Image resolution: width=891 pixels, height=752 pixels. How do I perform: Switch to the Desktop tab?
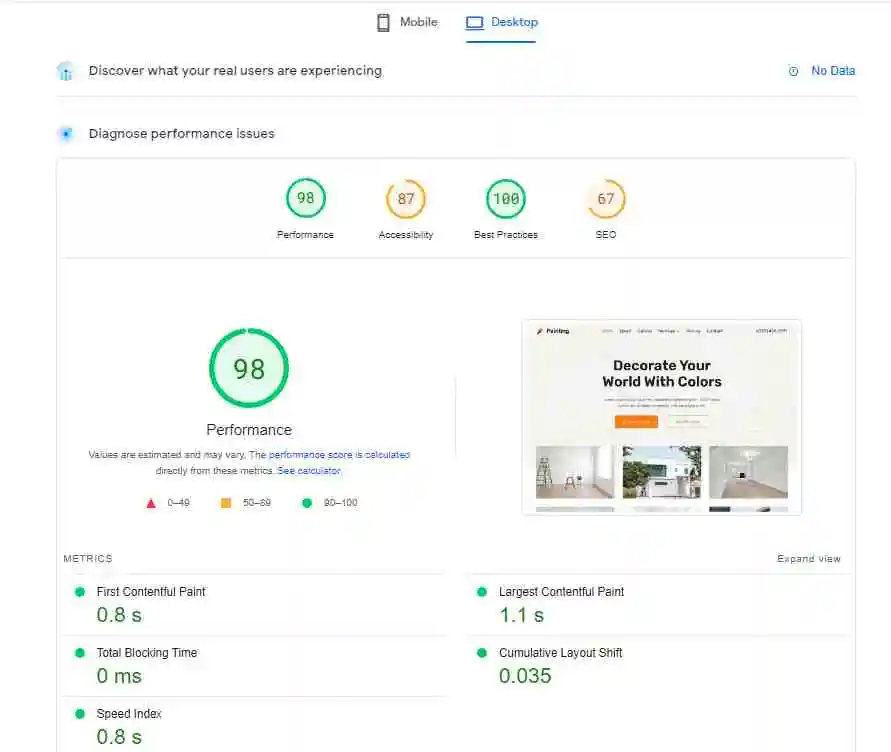502,22
